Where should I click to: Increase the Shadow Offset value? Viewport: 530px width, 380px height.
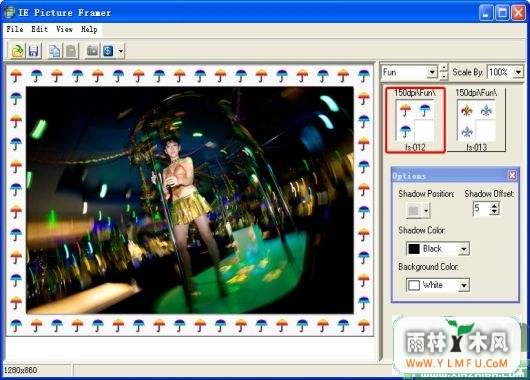(x=494, y=205)
